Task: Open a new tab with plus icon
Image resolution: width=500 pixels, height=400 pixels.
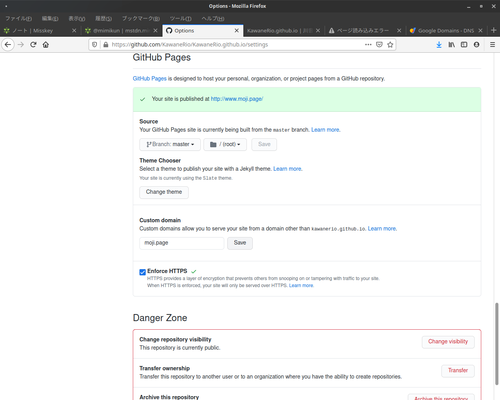Action: (x=494, y=30)
